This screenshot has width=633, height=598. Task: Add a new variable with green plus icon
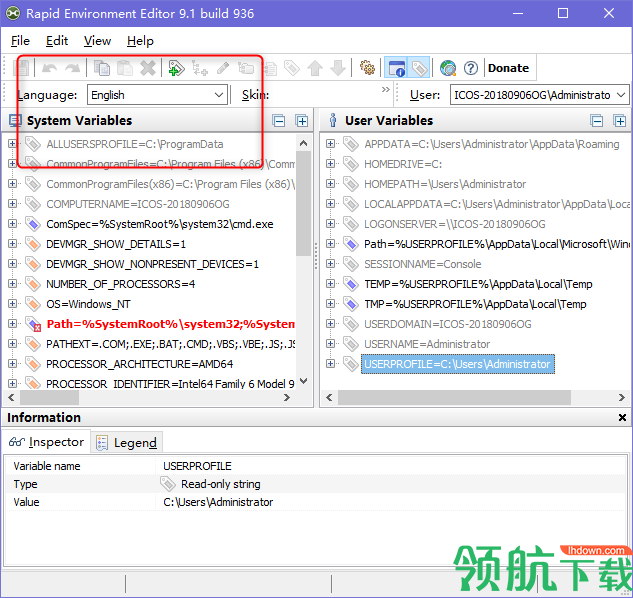tap(176, 68)
